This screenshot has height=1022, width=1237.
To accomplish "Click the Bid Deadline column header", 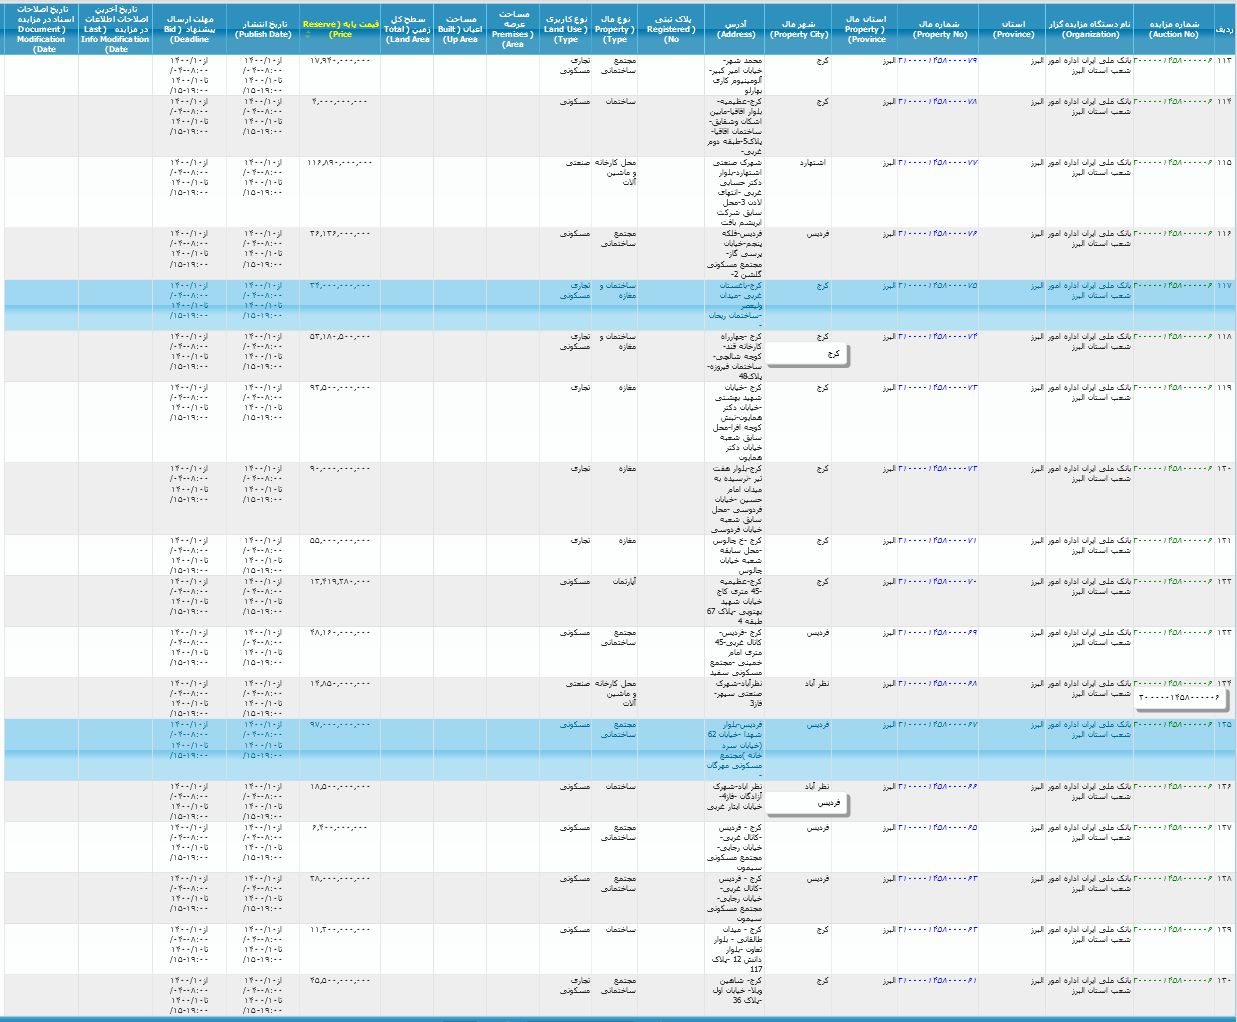I will tap(189, 29).
